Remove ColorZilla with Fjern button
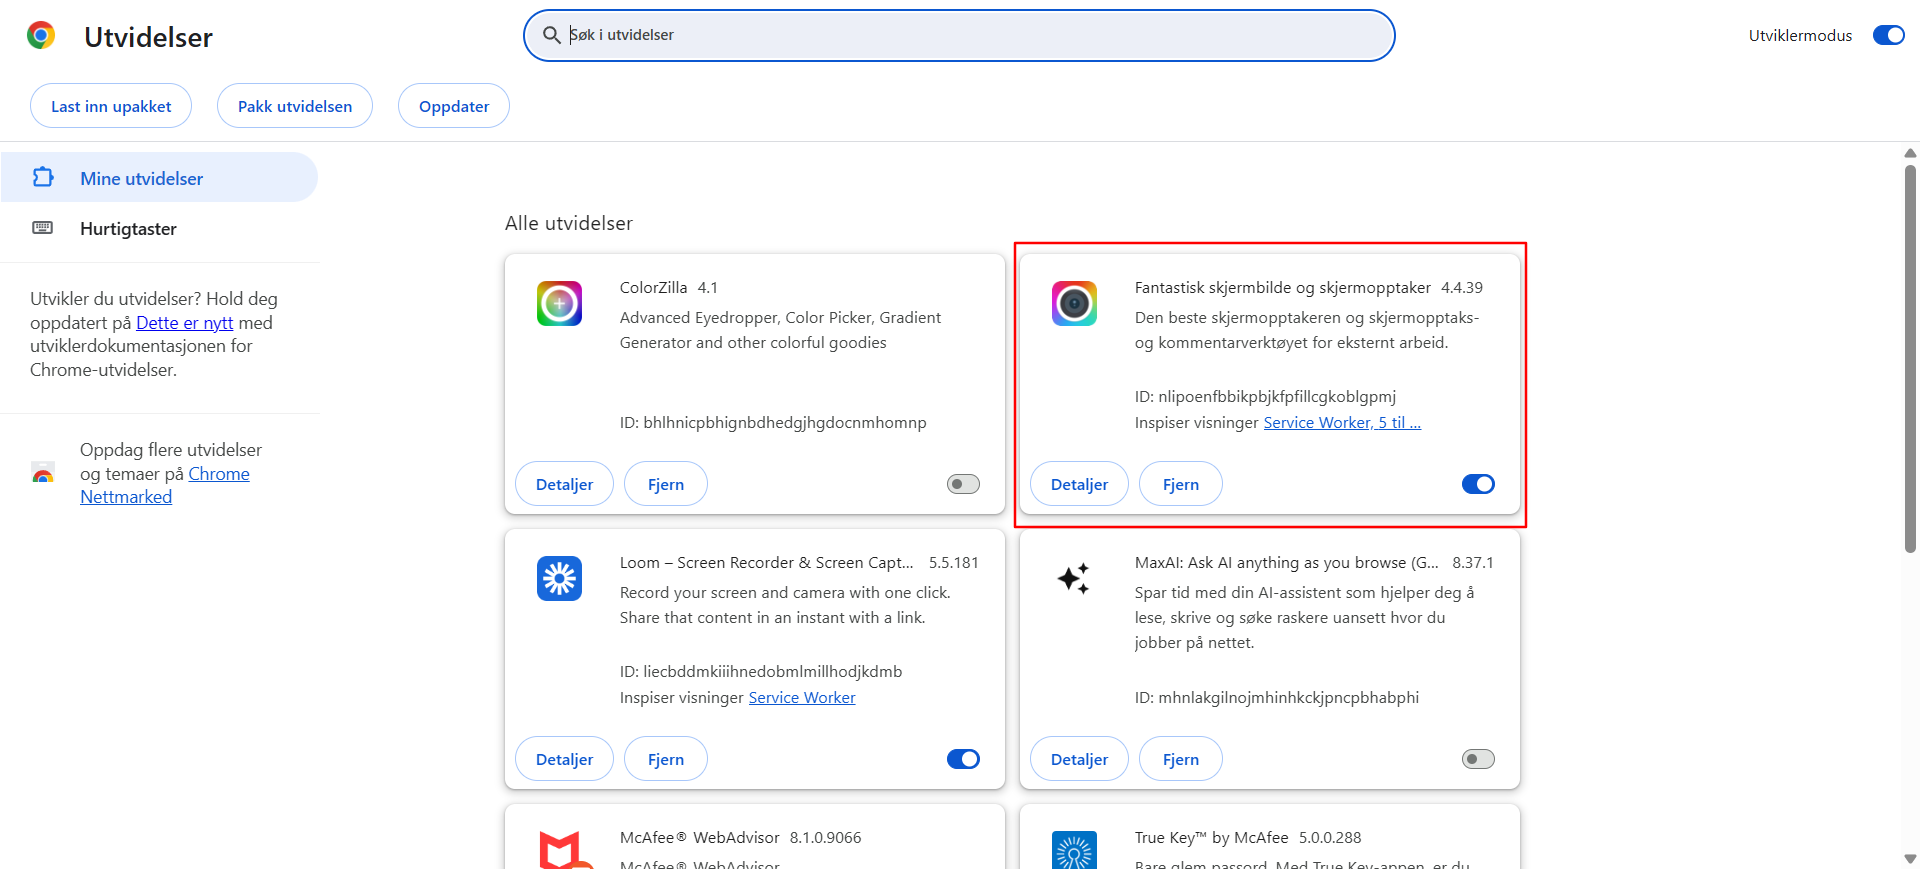Image resolution: width=1920 pixels, height=869 pixels. click(x=666, y=484)
